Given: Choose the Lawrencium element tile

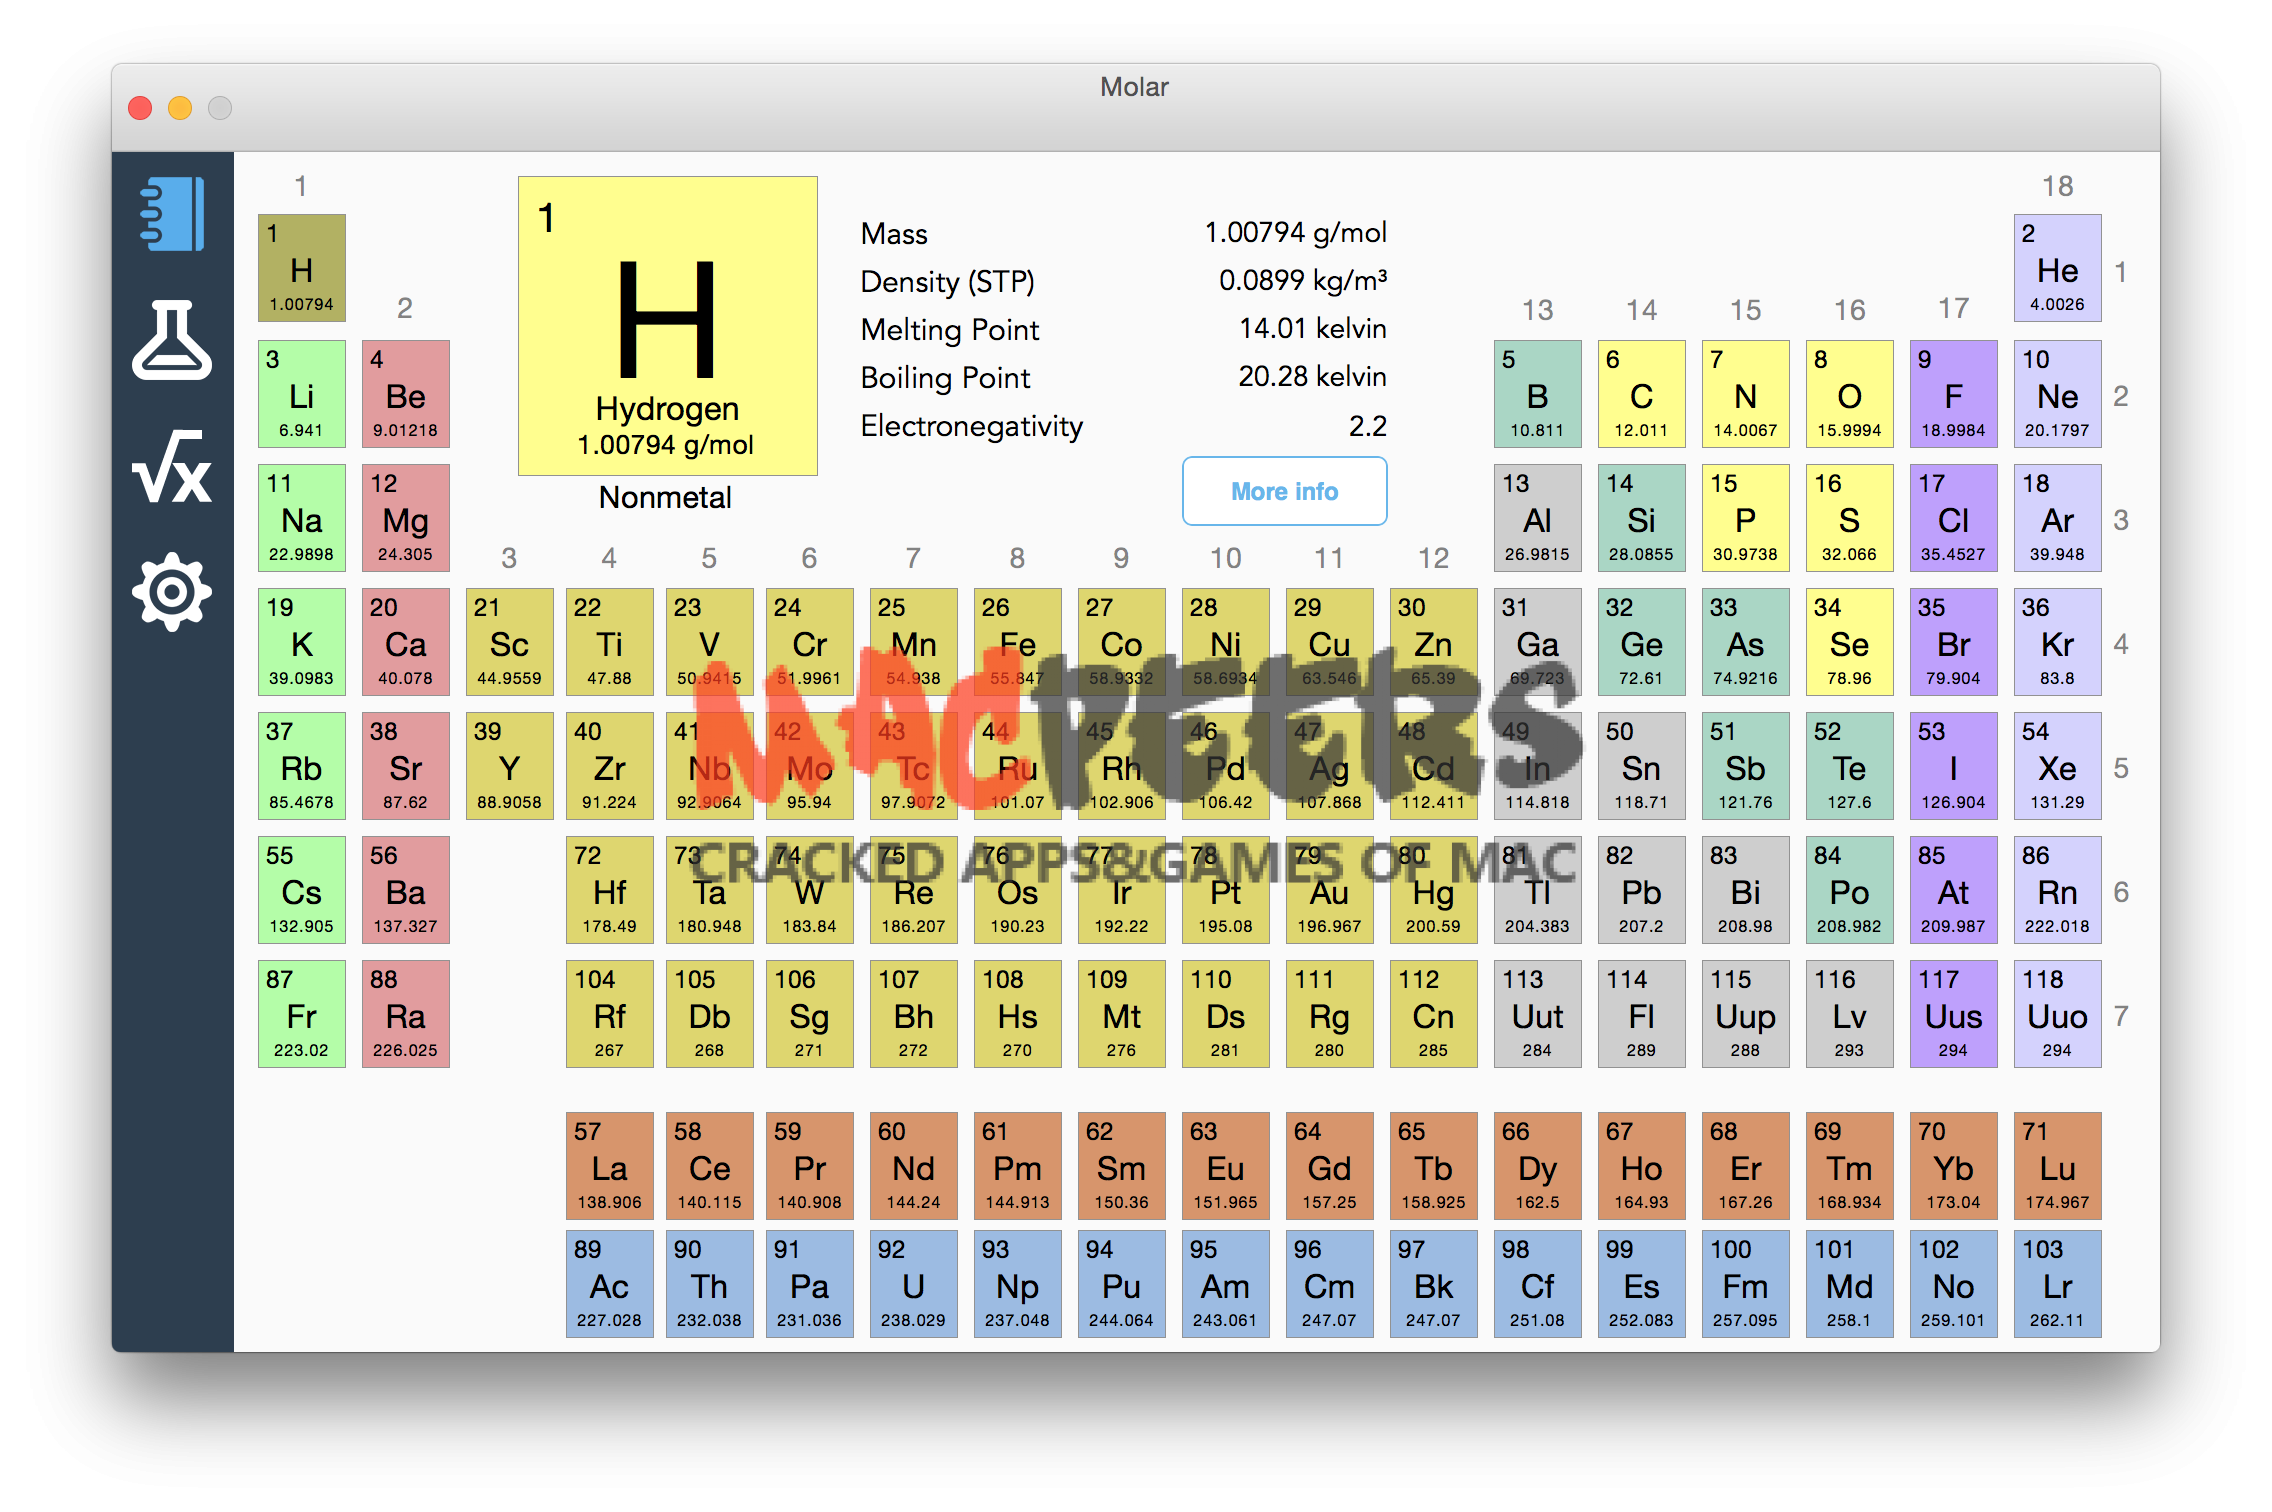Looking at the screenshot, I should (x=2057, y=1284).
